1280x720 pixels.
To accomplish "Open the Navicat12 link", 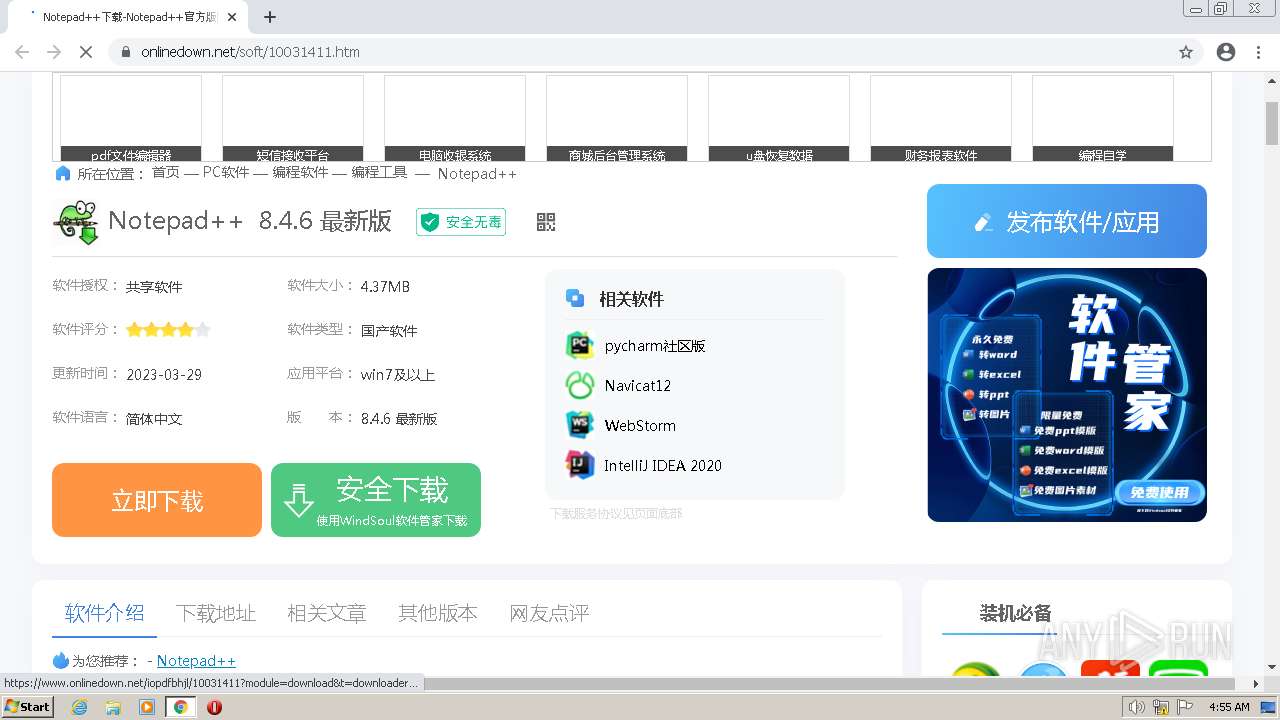I will (x=638, y=385).
